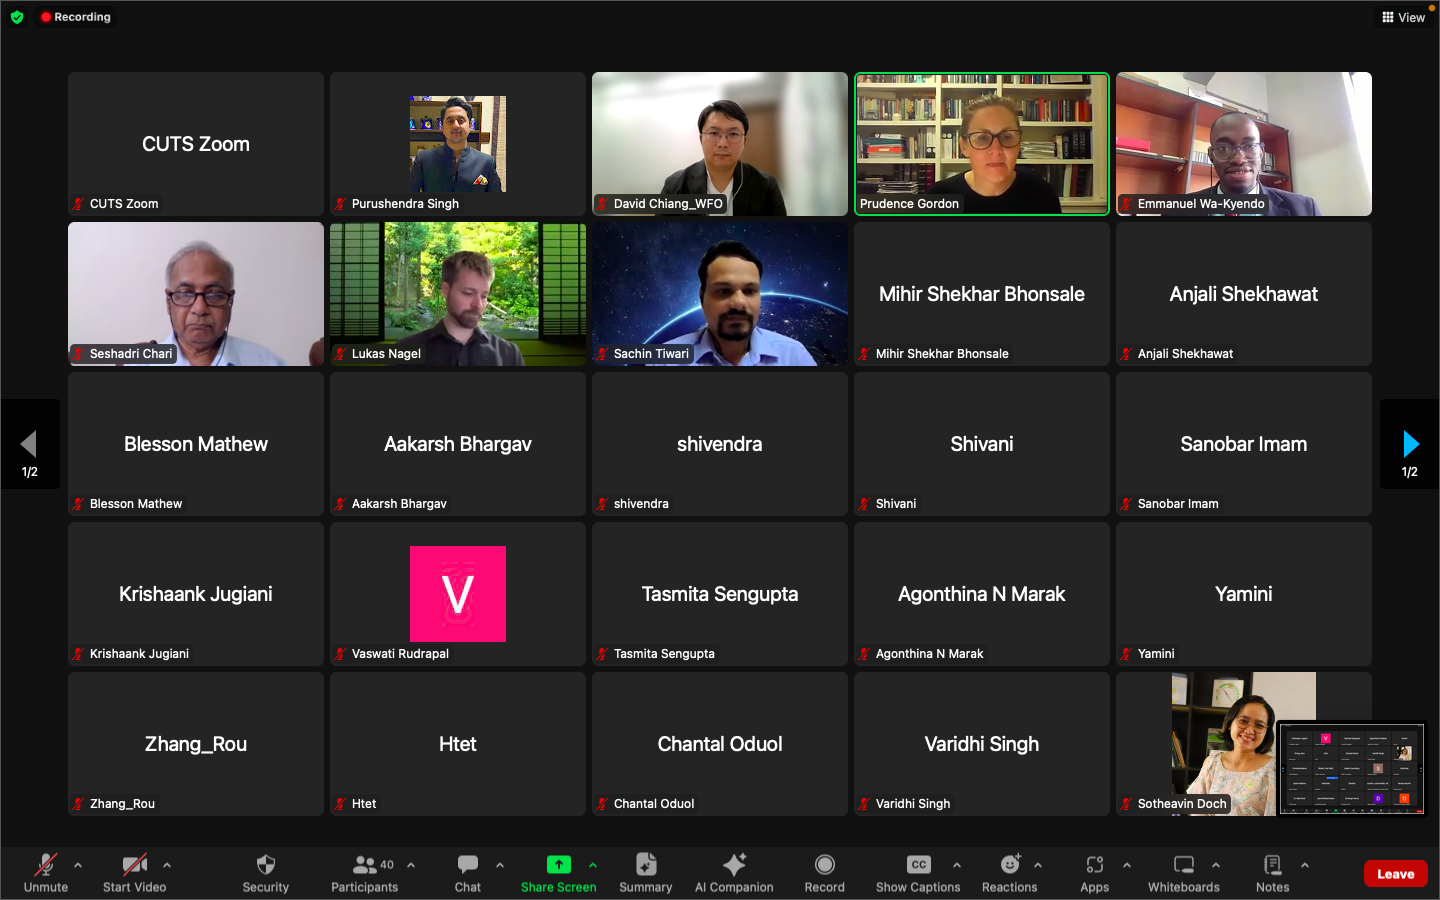
Task: Open the Chat panel
Action: (467, 872)
